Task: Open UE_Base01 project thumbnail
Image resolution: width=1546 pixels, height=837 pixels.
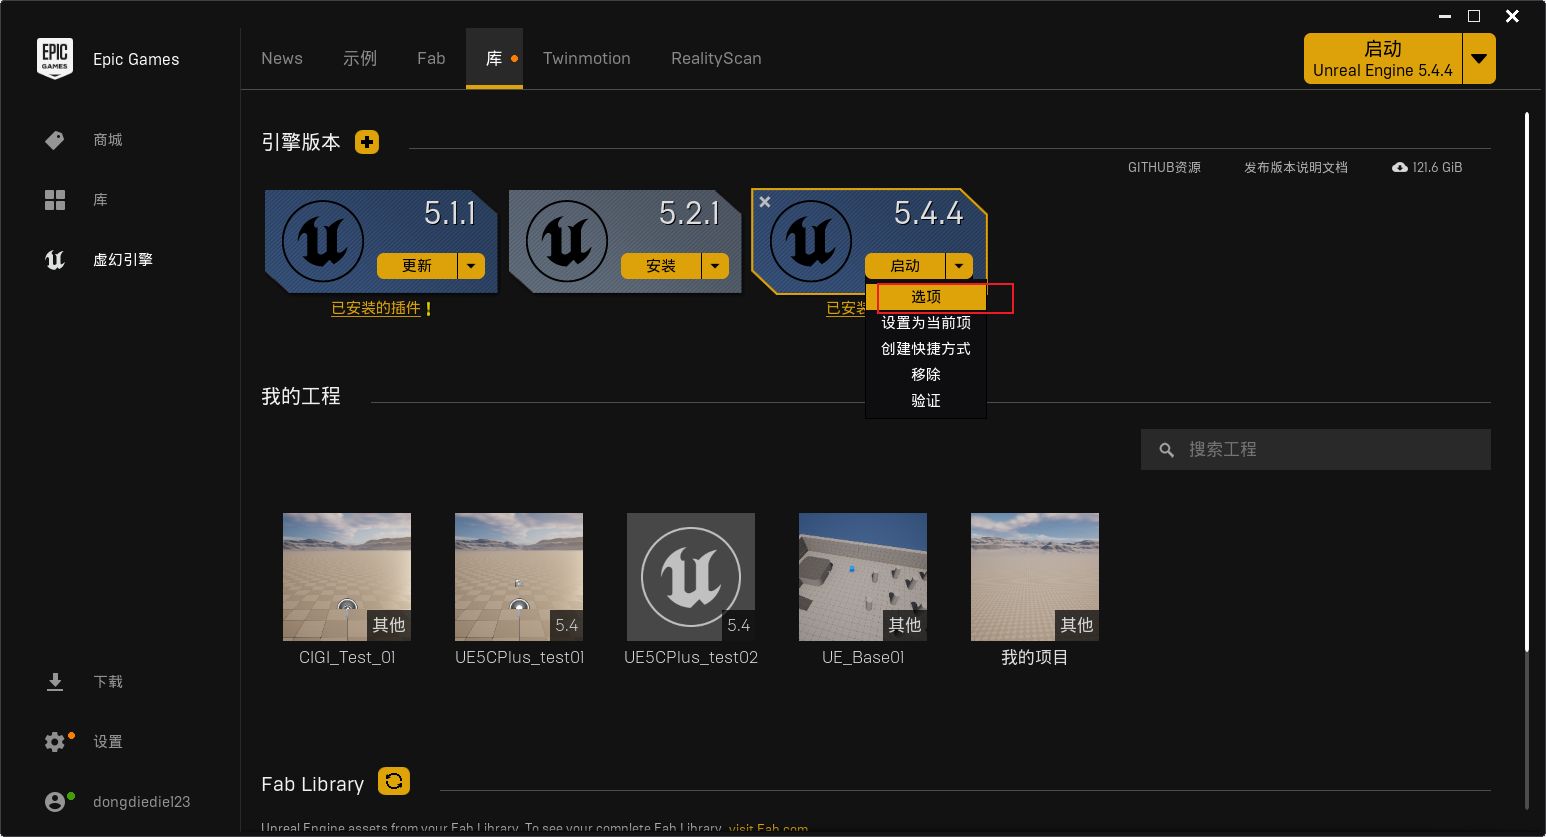Action: 863,577
